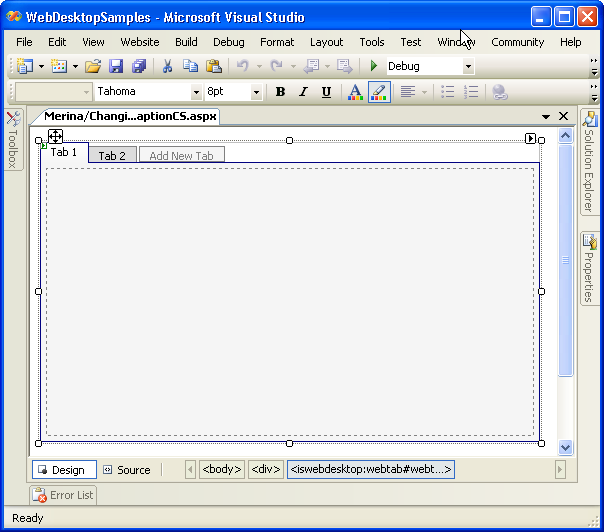604x532 pixels.
Task: Open the WebTab smart tag arrow
Action: [x=531, y=139]
